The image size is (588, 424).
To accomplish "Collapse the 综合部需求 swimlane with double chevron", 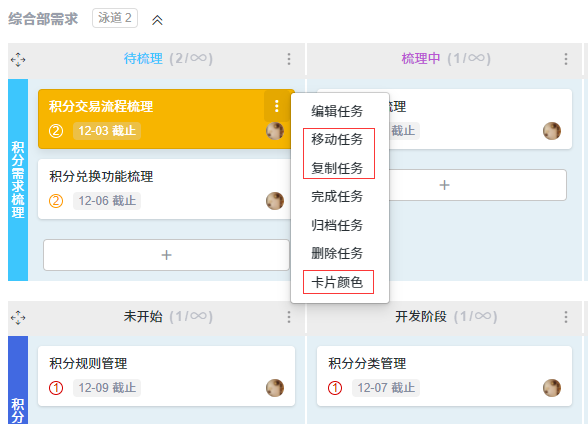I will click(157, 20).
